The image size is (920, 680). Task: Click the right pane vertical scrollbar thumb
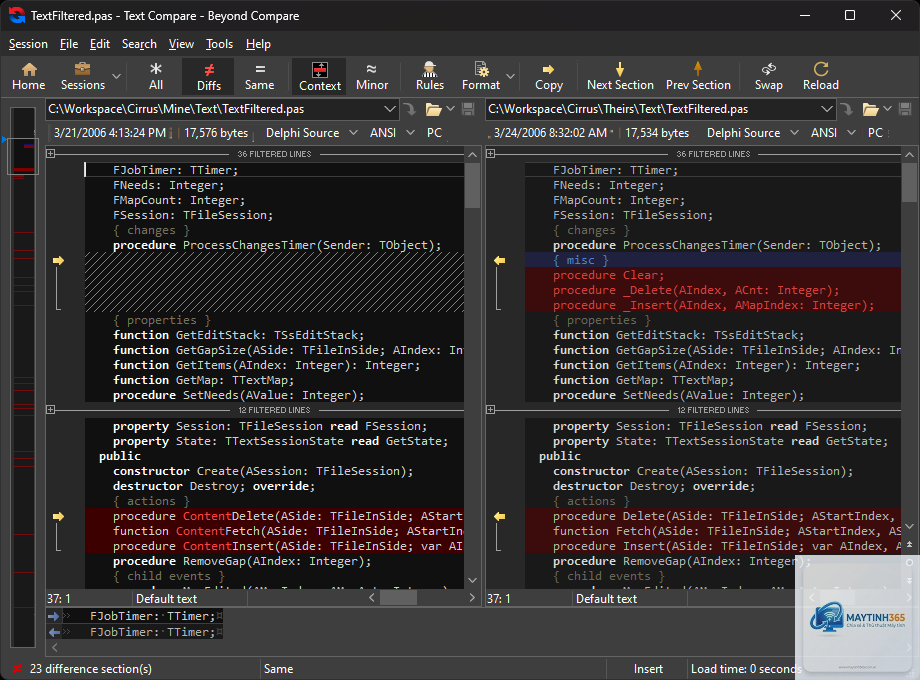point(909,182)
